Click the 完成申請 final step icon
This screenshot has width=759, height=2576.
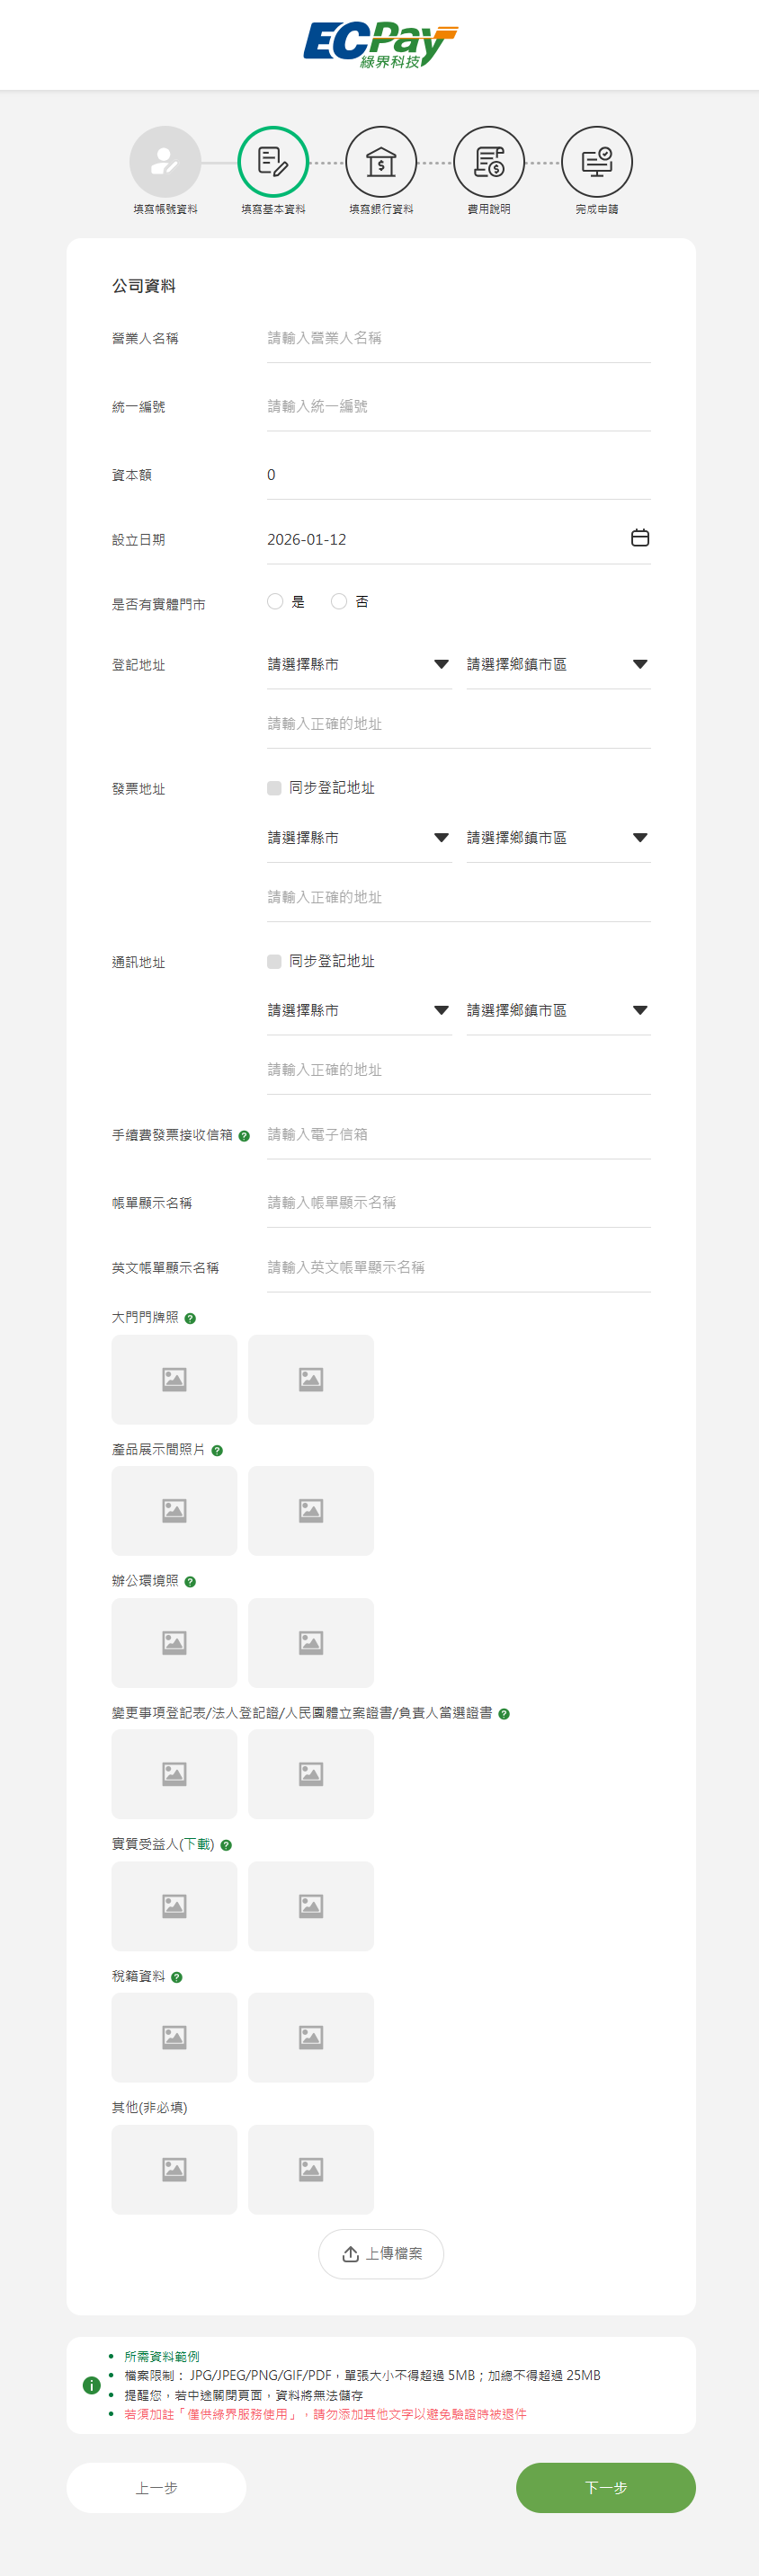click(x=597, y=162)
